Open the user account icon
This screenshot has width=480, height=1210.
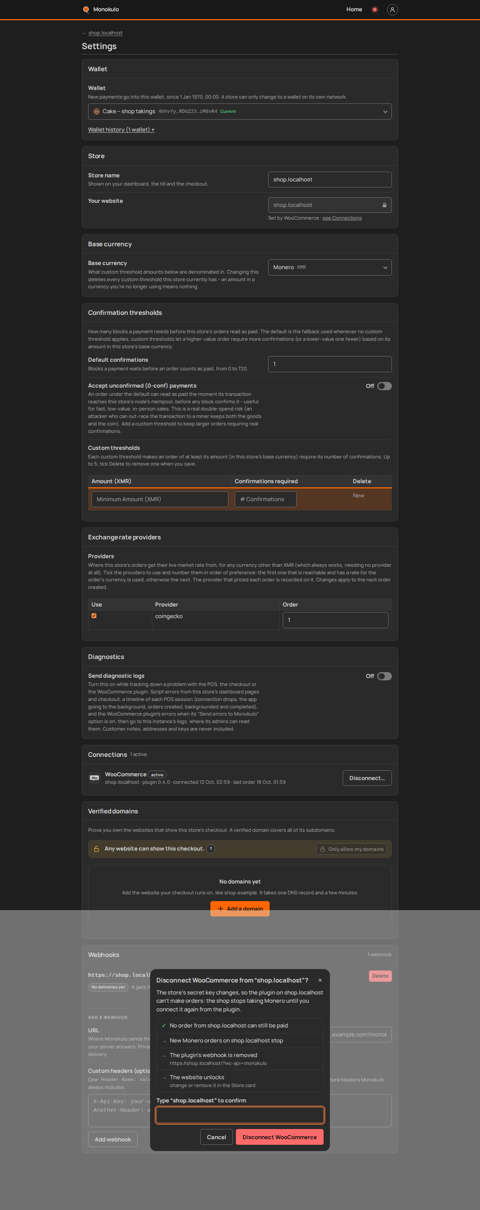tap(392, 9)
